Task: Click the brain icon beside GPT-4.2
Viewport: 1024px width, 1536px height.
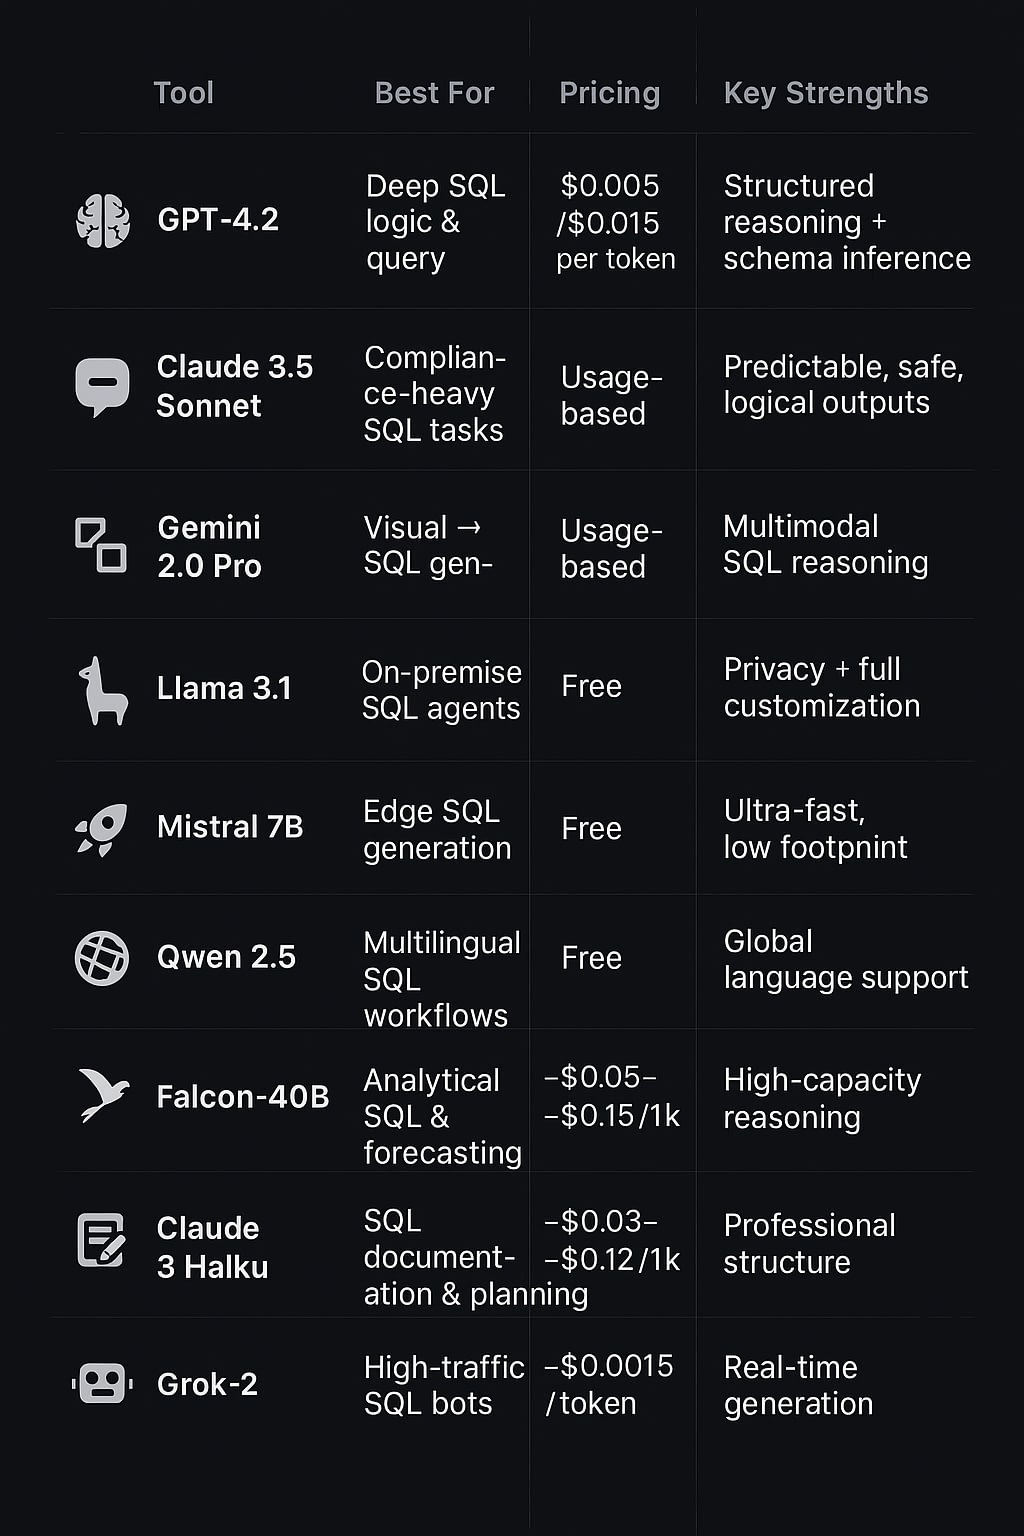Action: coord(103,220)
